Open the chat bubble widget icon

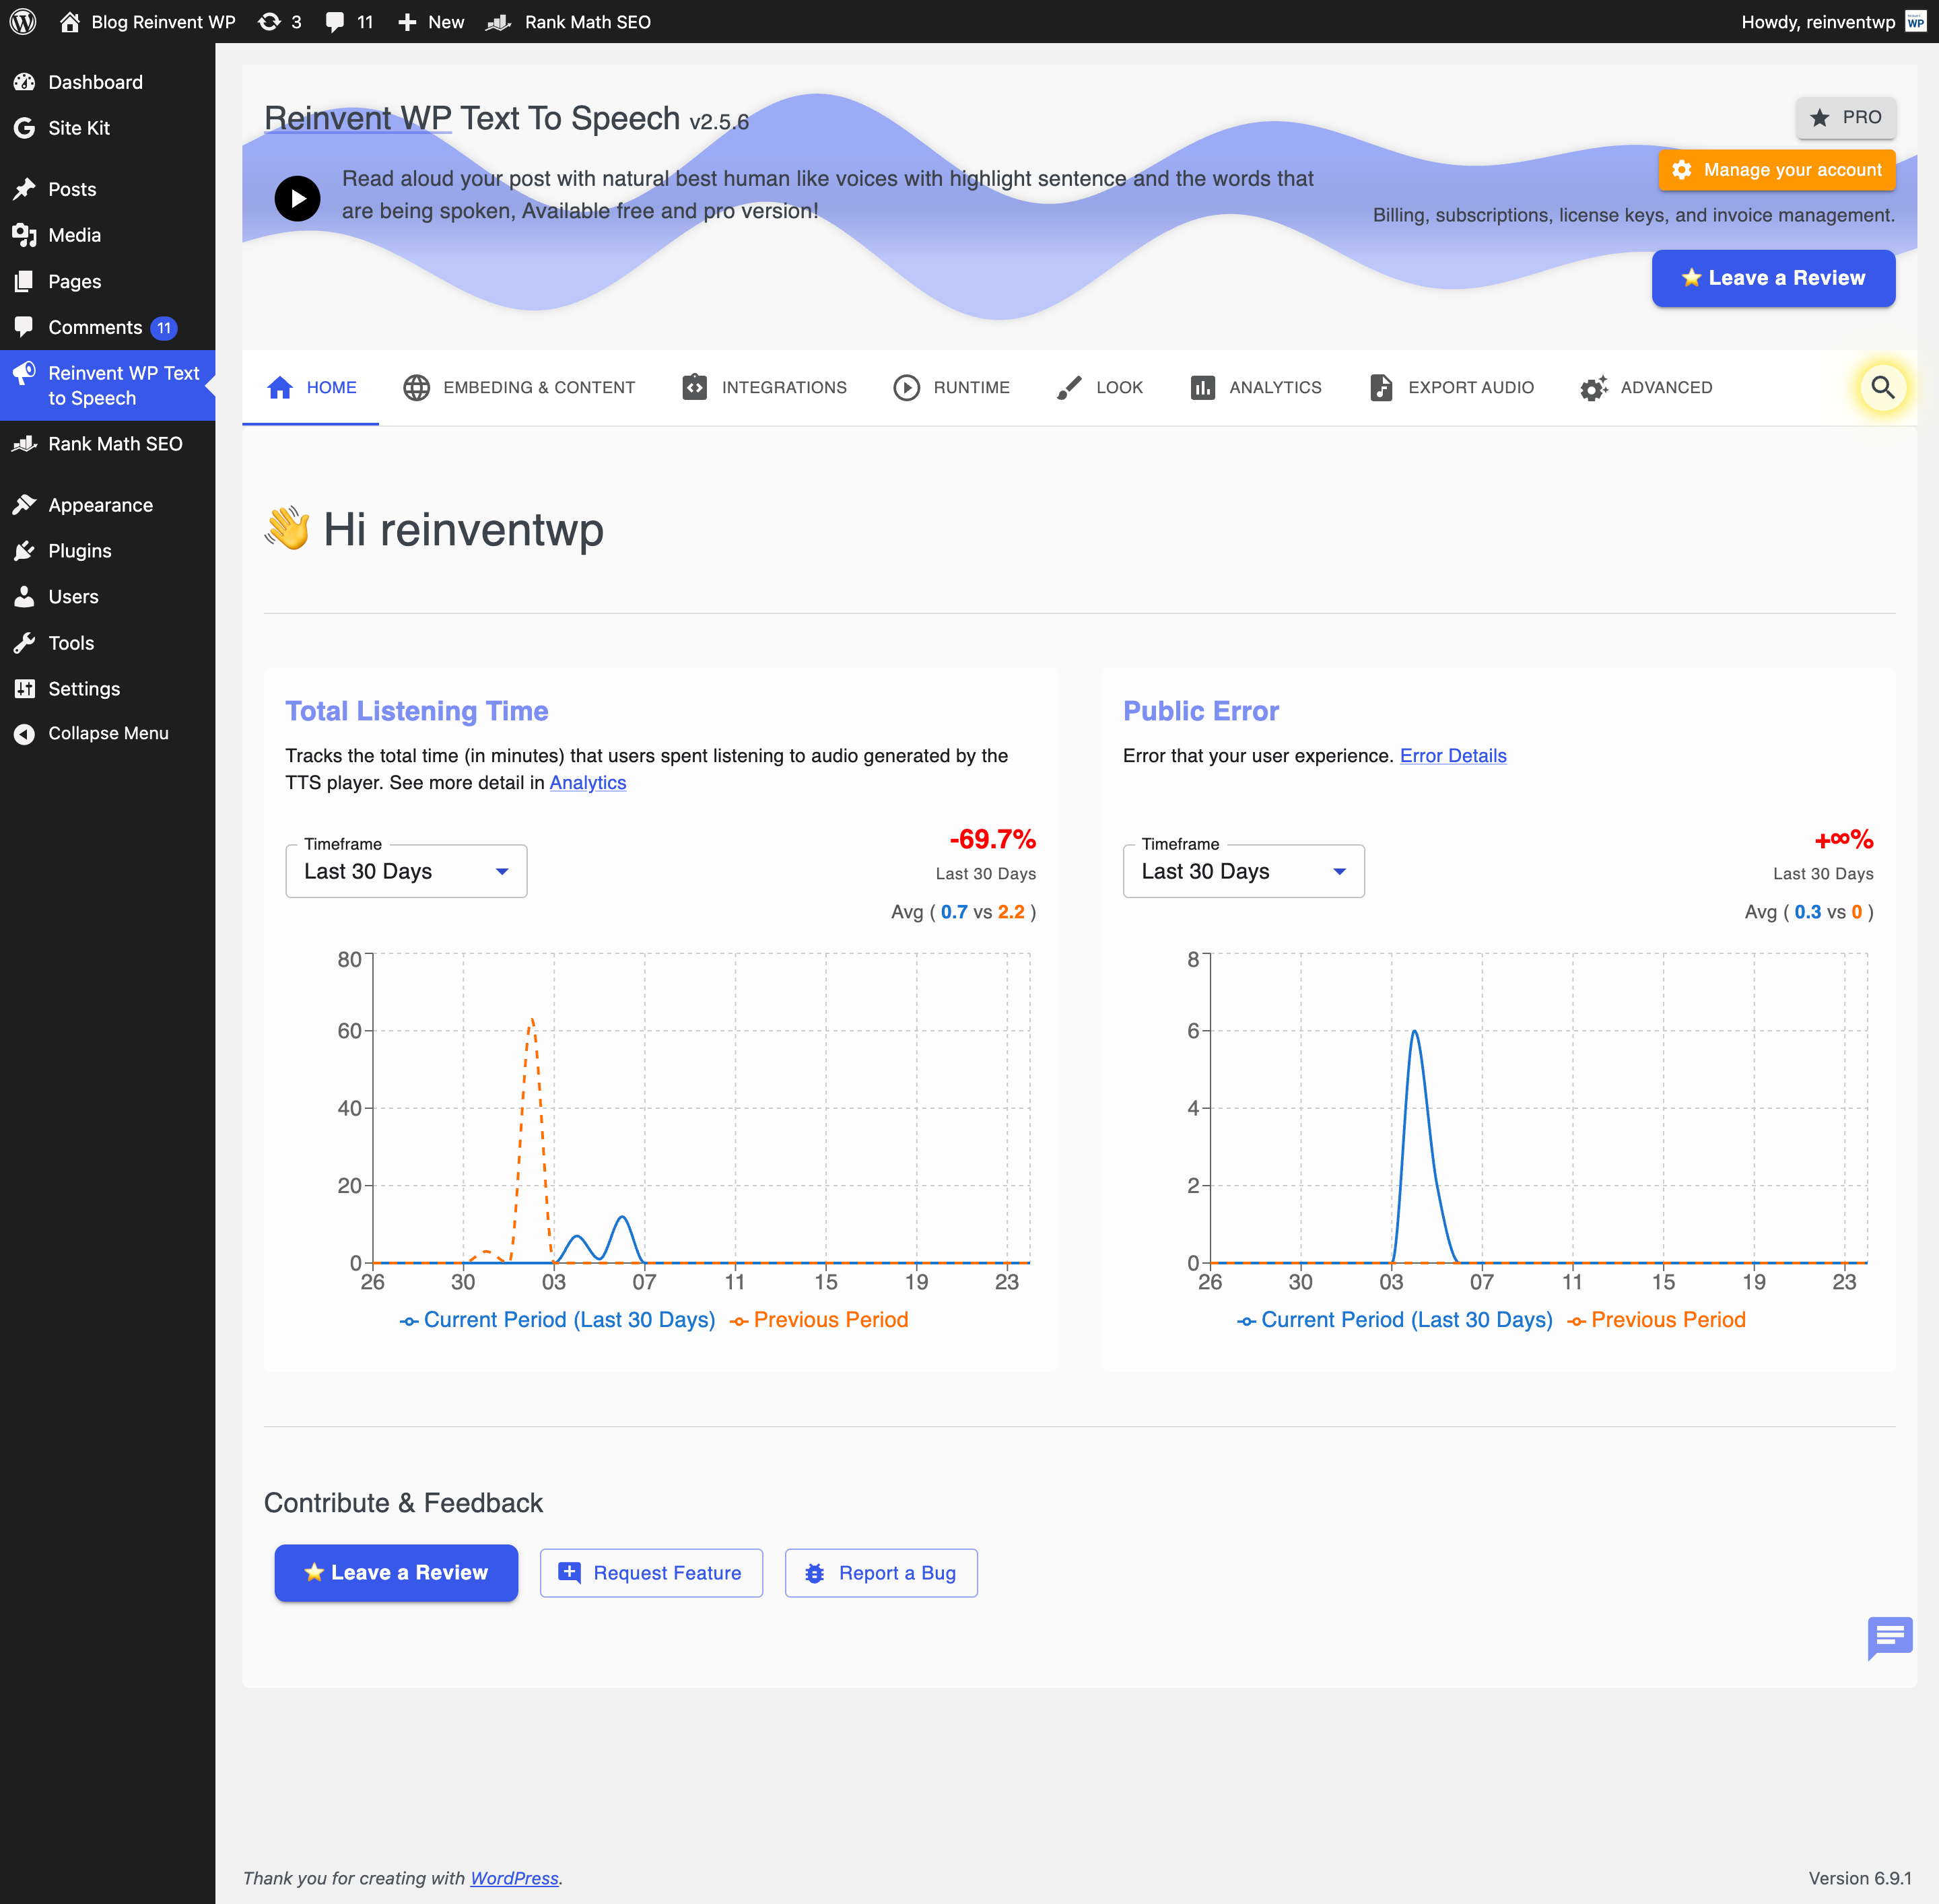[1889, 1637]
